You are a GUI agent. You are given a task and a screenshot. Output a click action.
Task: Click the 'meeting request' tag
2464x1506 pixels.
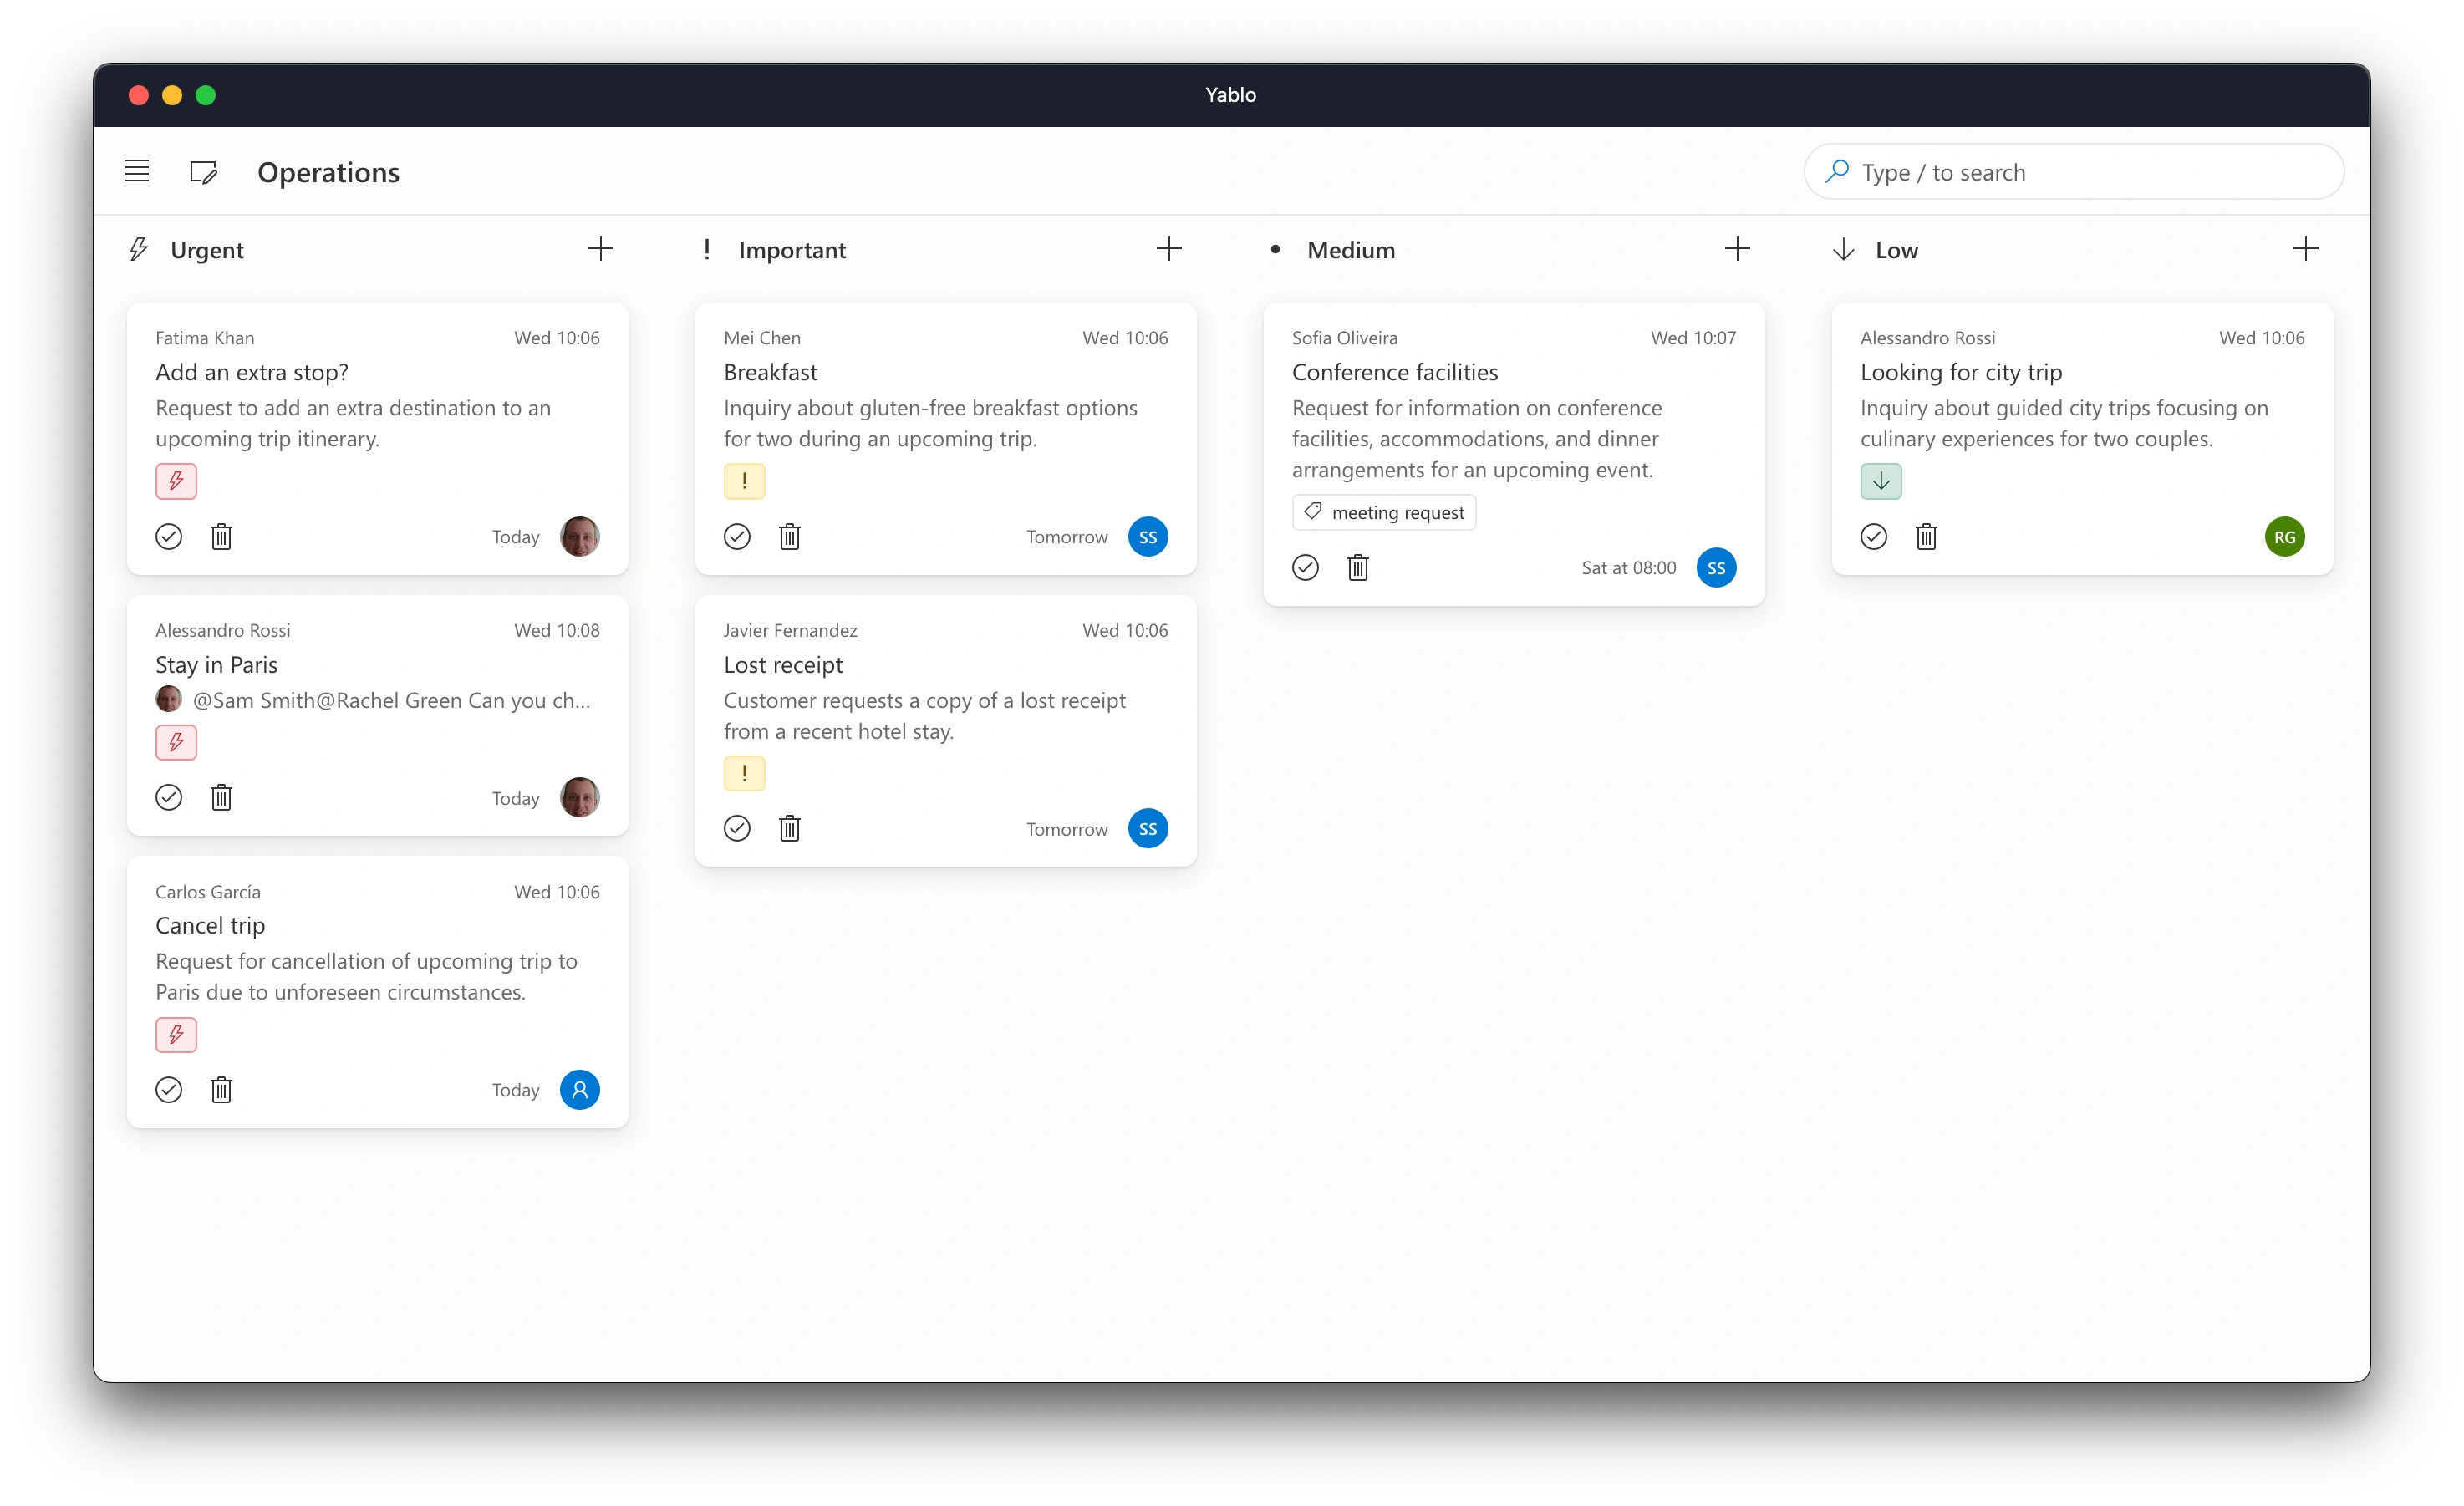point(1384,513)
